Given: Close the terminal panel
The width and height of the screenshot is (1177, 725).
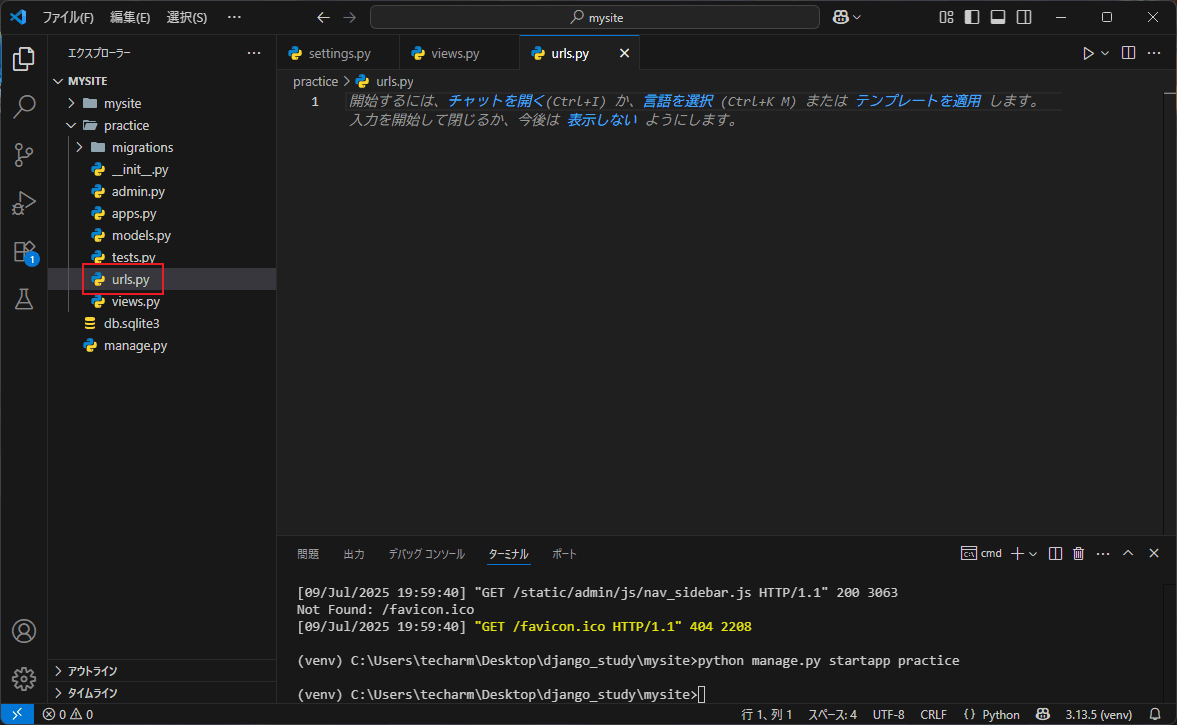Looking at the screenshot, I should [1154, 553].
